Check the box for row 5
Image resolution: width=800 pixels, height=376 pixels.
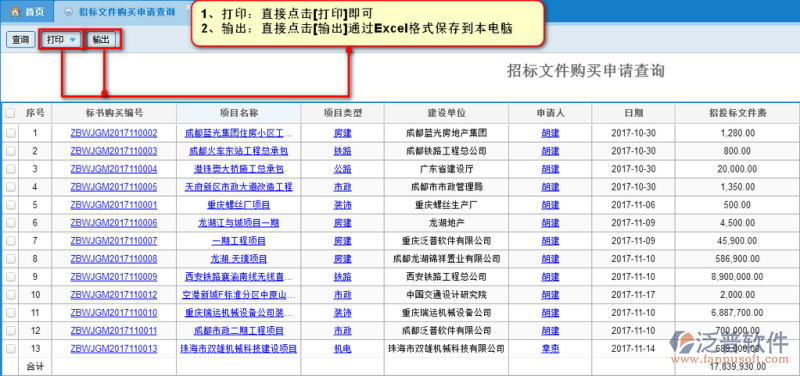click(x=10, y=205)
